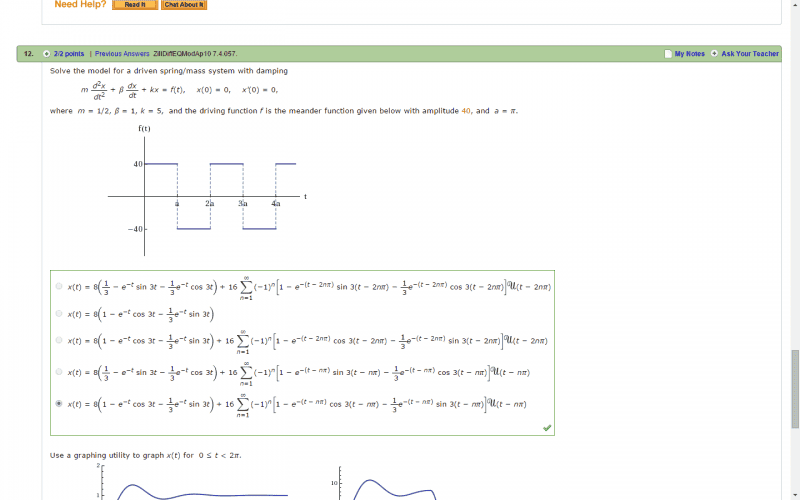Open the 2/2 points link
Screen dimensions: 800x500
(69, 54)
